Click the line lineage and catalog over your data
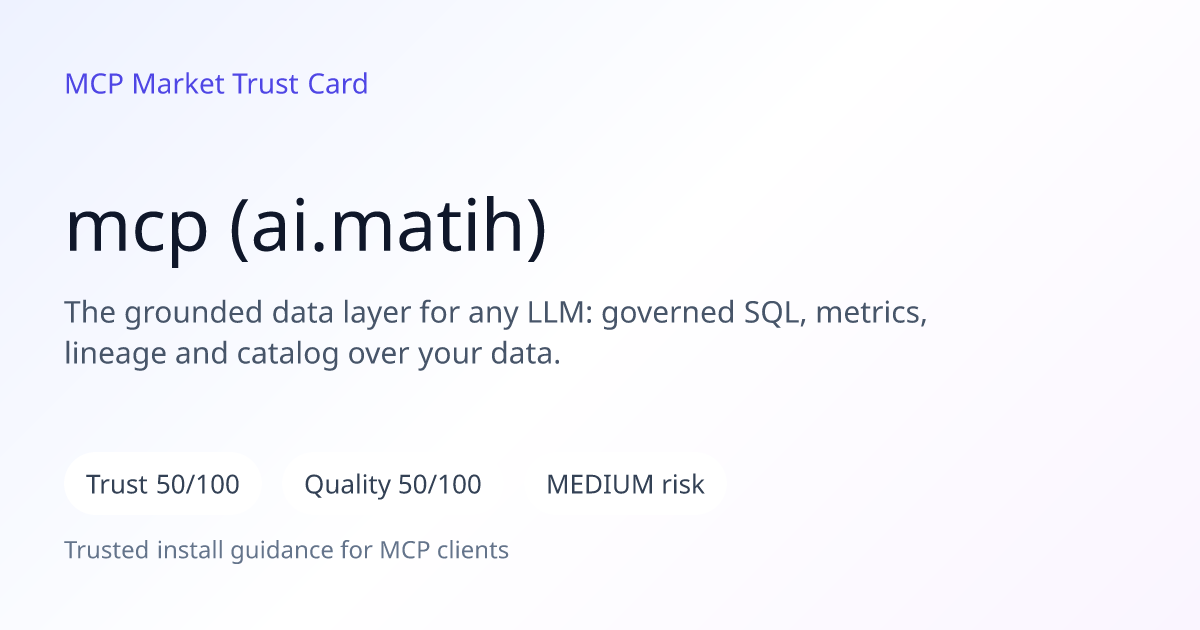Viewport: 1200px width, 630px height. pos(312,354)
